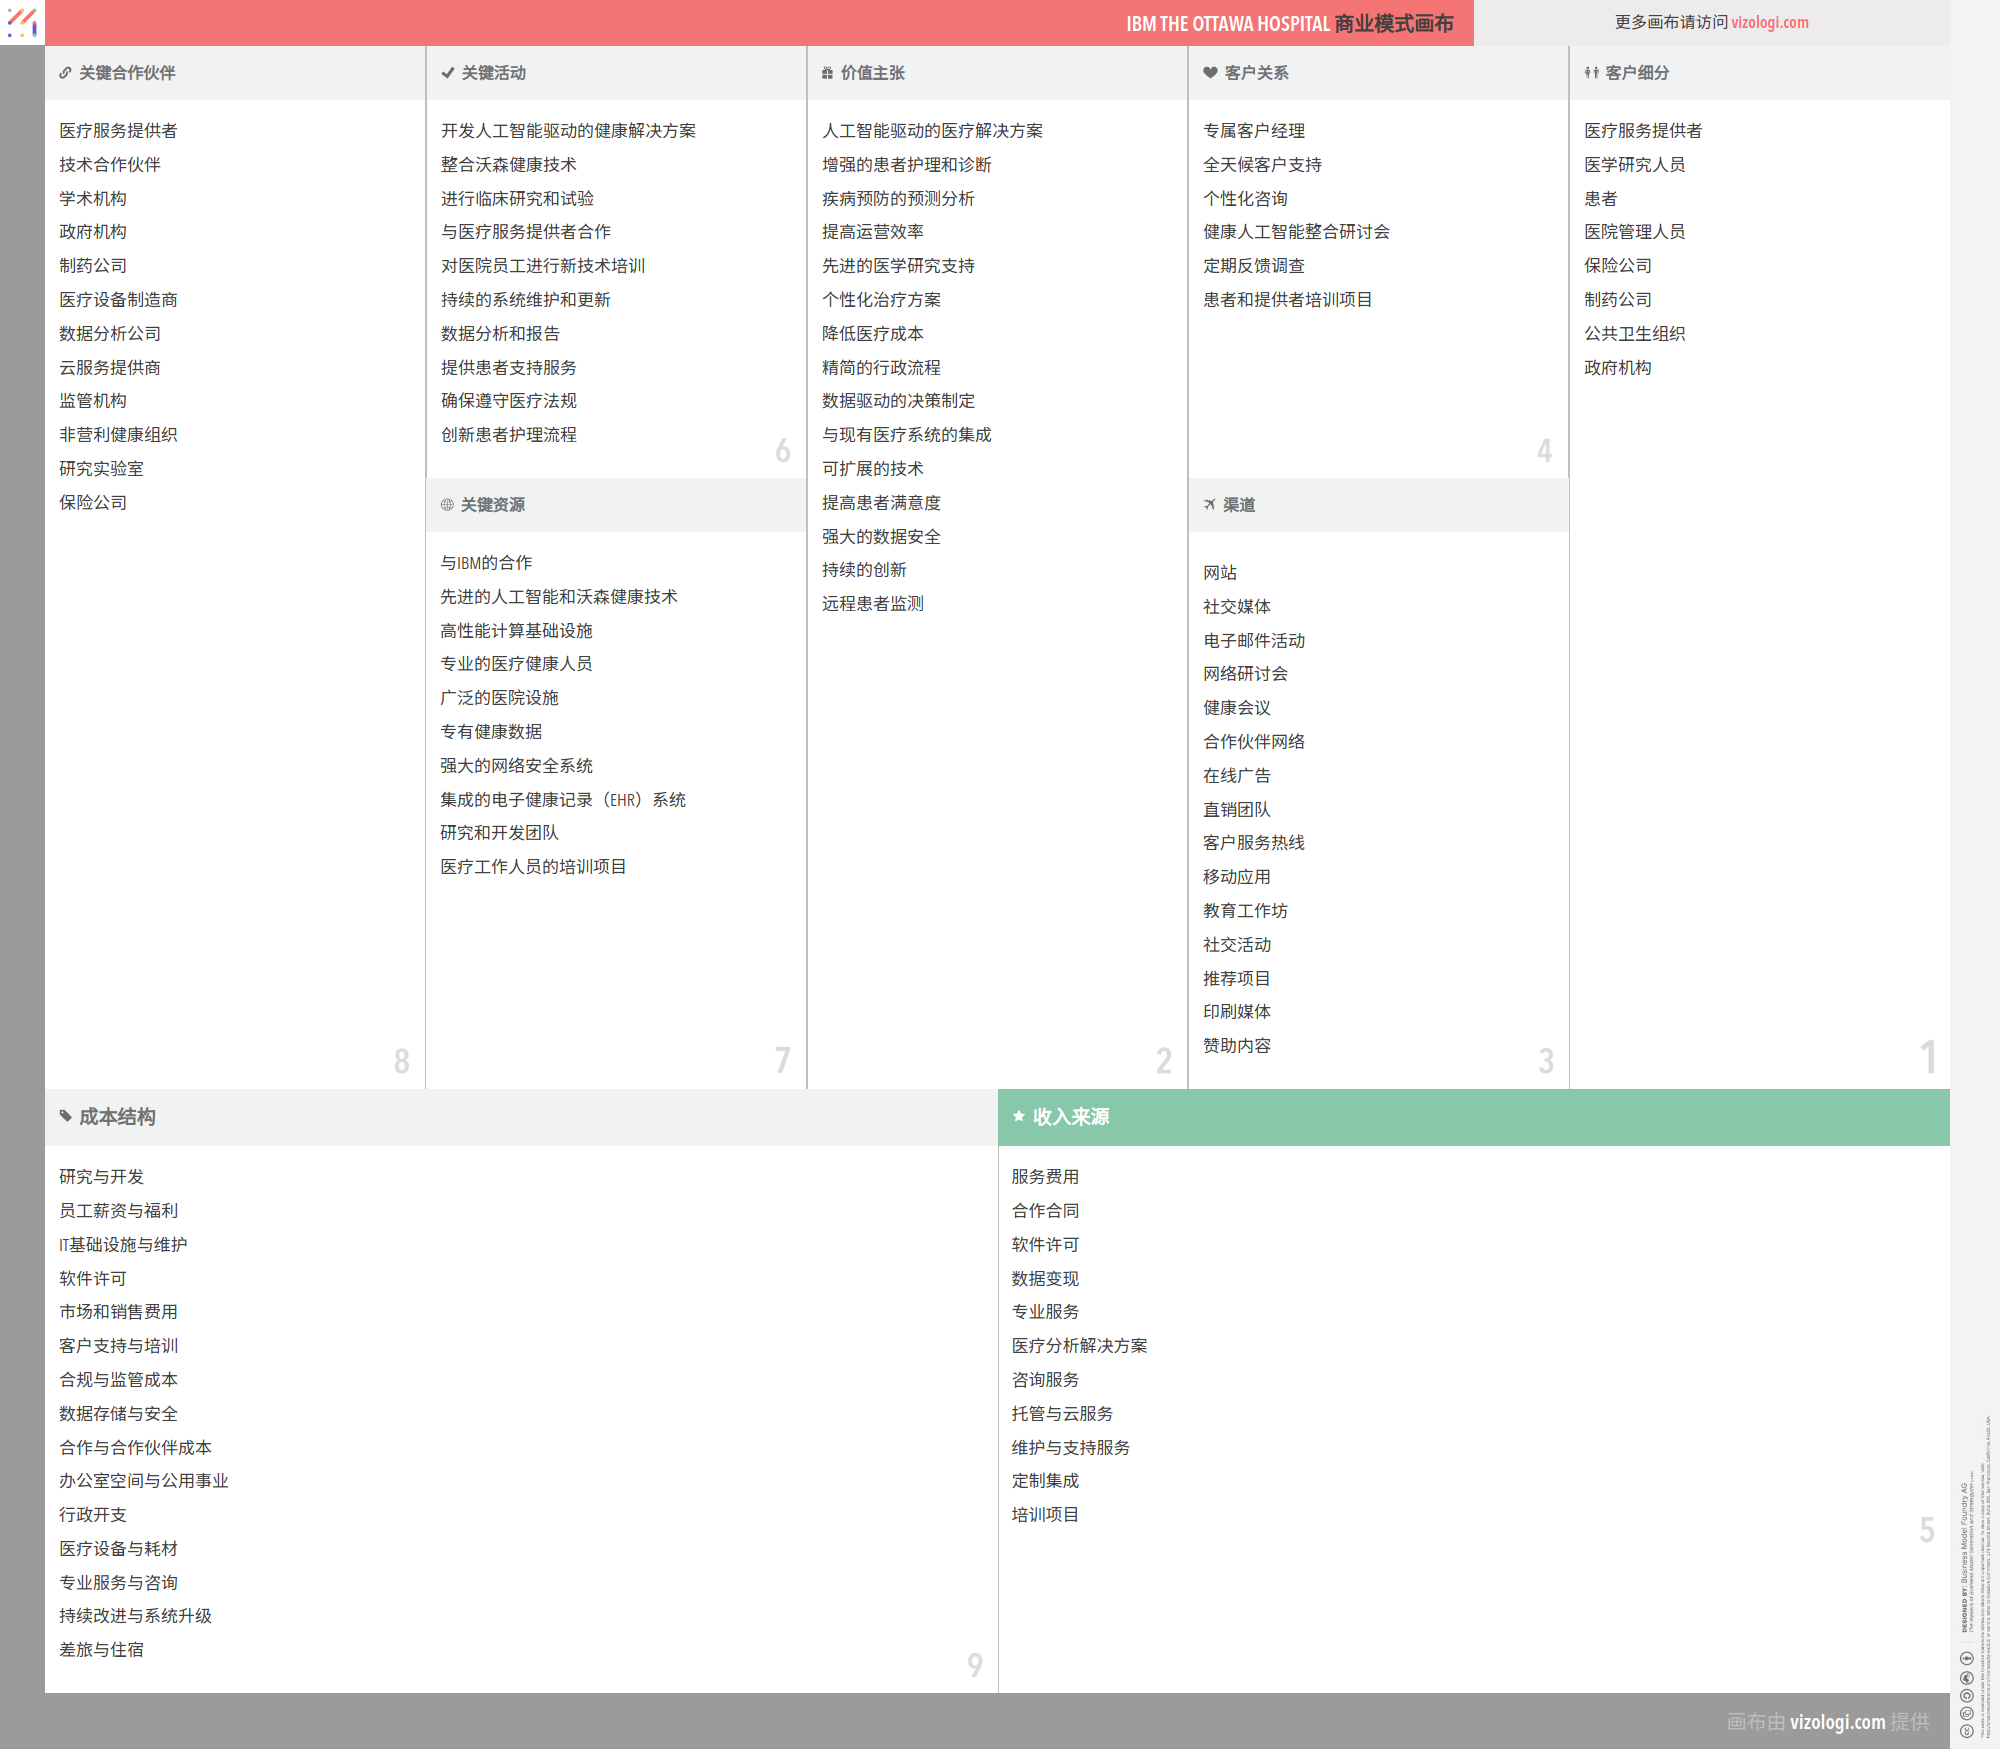The width and height of the screenshot is (2000, 1749).
Task: Click the people icon beside 客户细分
Action: click(x=1591, y=73)
